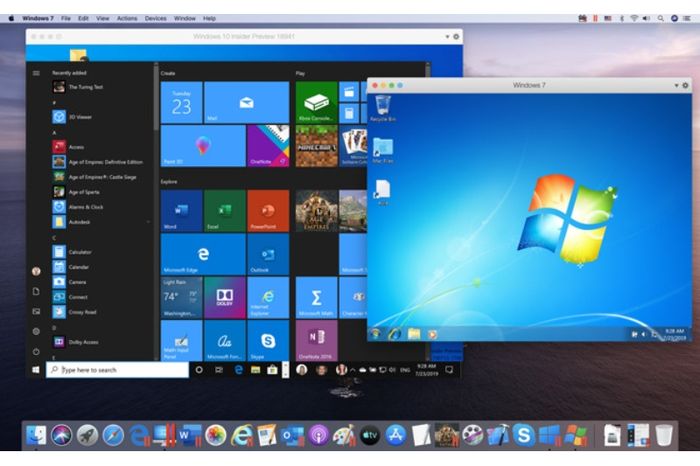Open Media Player in Windows 7 taskbar

click(432, 334)
